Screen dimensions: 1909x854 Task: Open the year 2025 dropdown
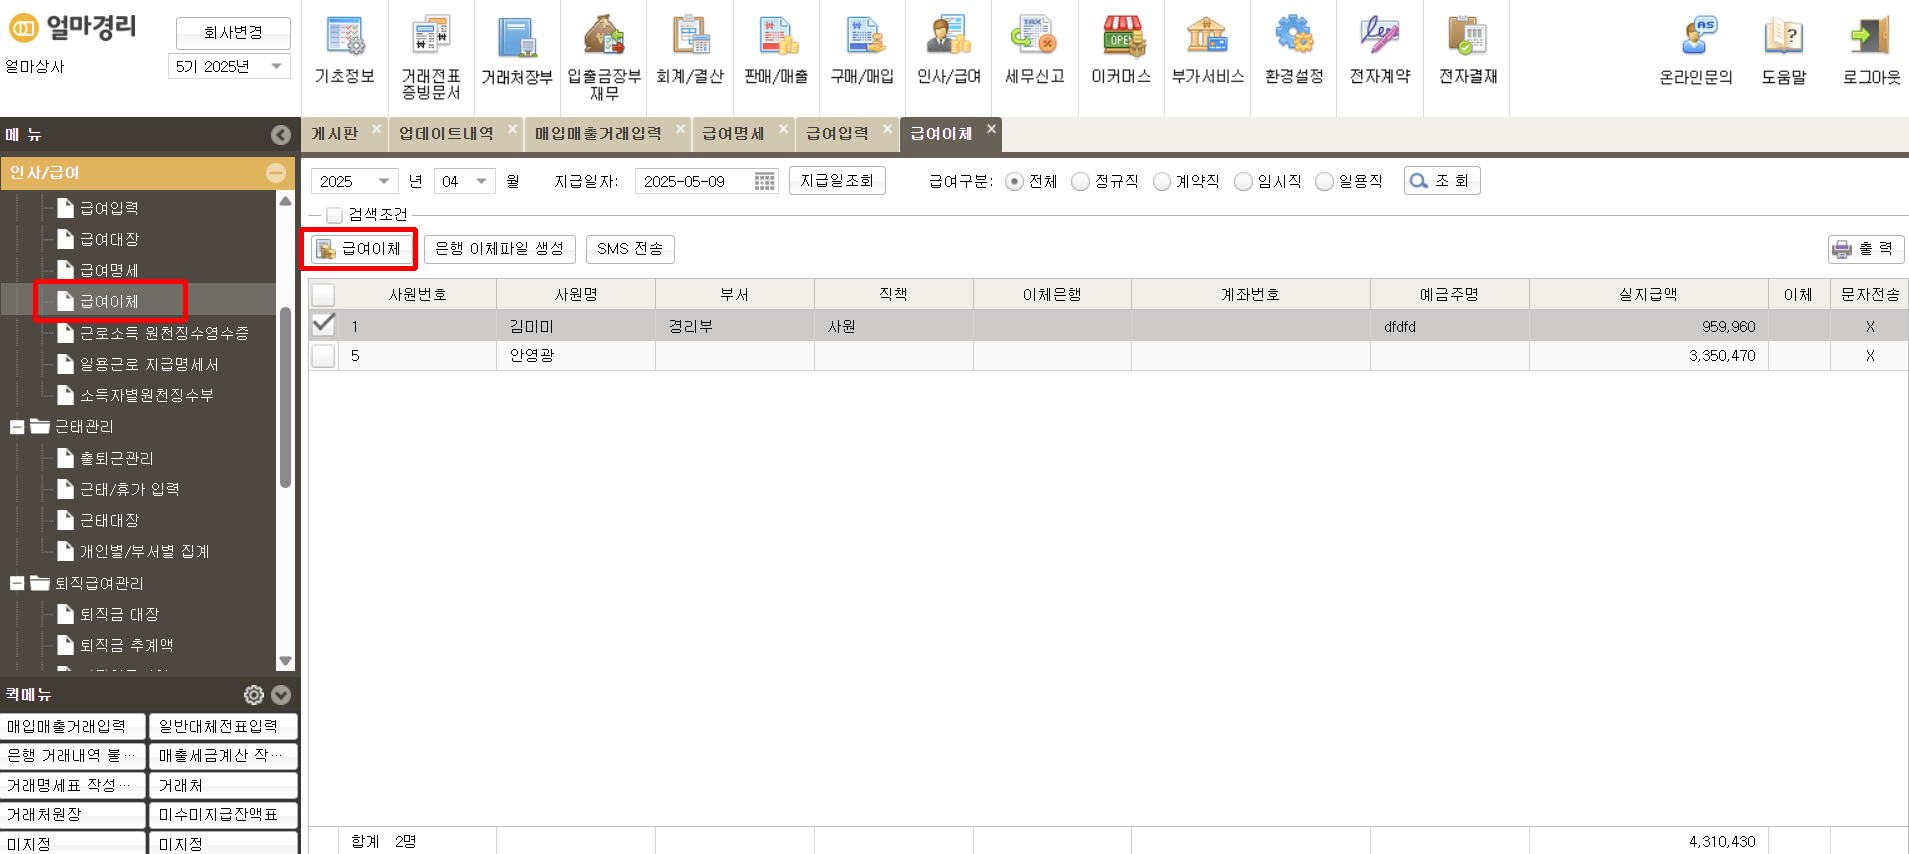point(383,181)
